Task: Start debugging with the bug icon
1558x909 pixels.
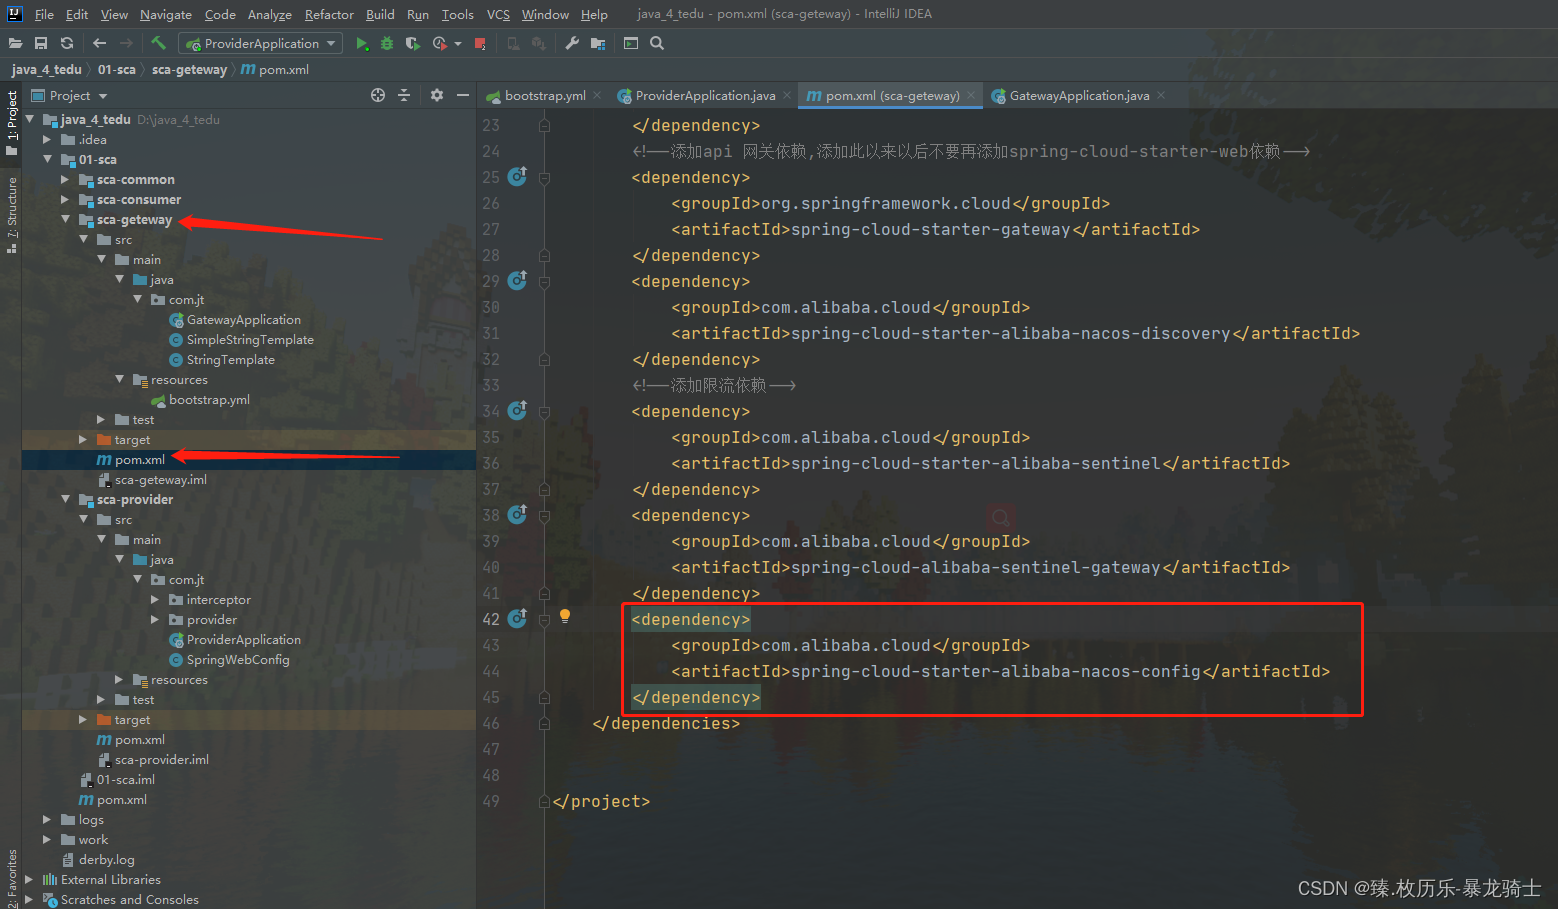Action: (387, 43)
